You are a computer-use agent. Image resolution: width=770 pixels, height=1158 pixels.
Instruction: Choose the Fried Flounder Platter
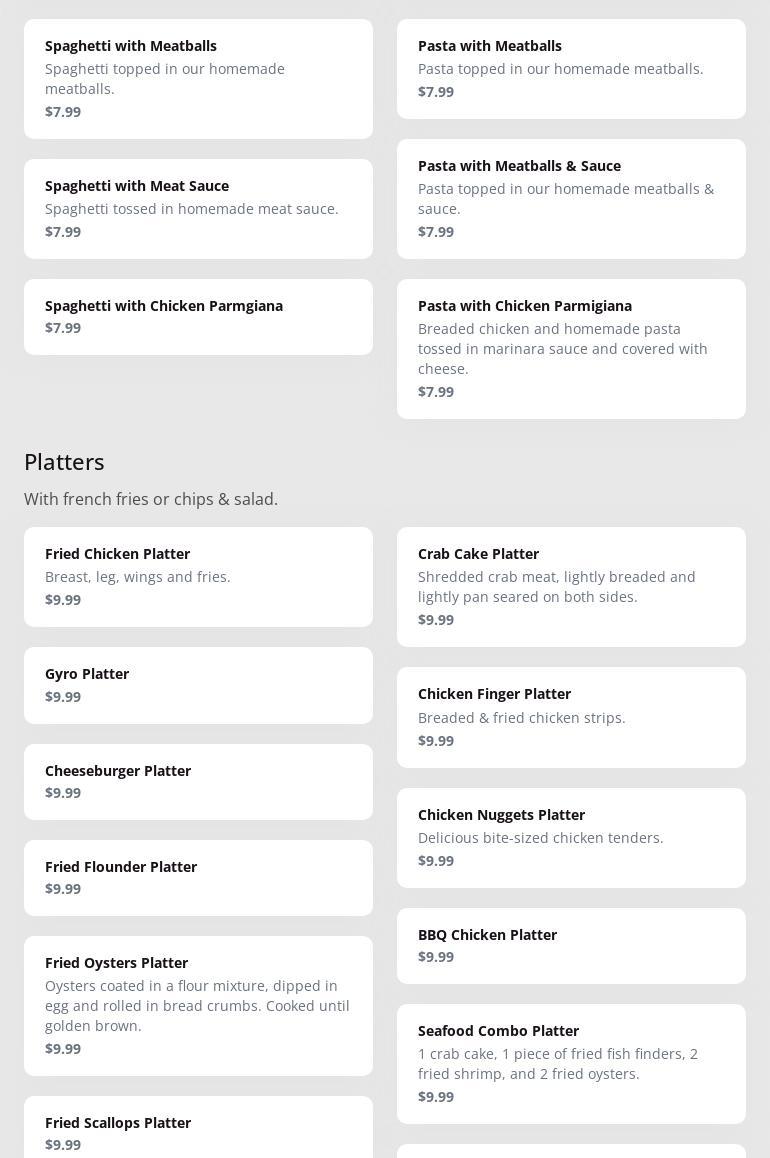[198, 877]
